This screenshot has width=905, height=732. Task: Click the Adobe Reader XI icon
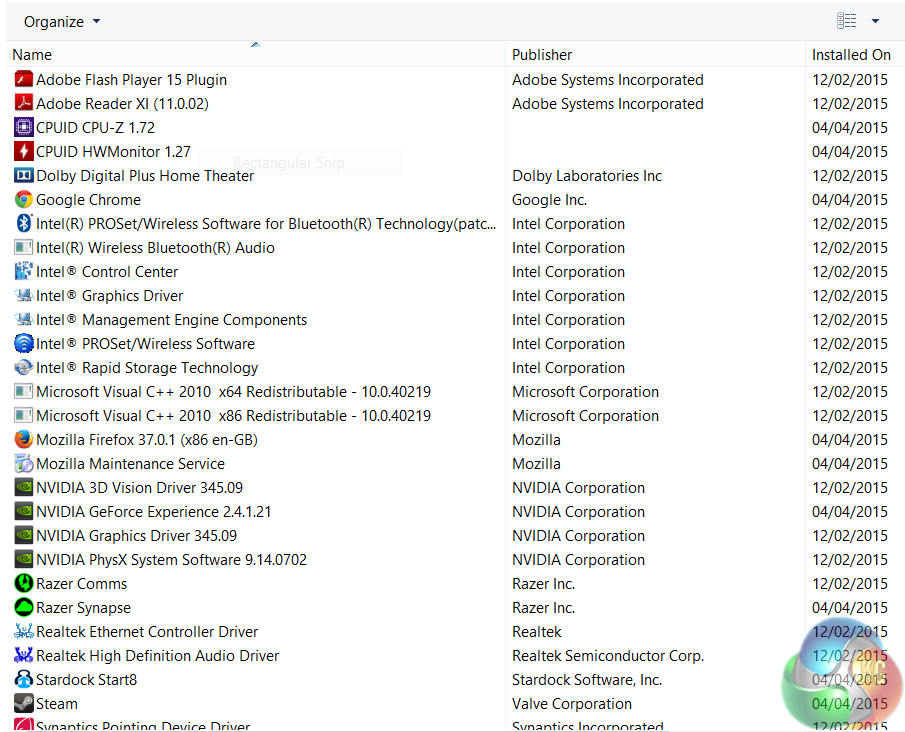pyautogui.click(x=24, y=104)
